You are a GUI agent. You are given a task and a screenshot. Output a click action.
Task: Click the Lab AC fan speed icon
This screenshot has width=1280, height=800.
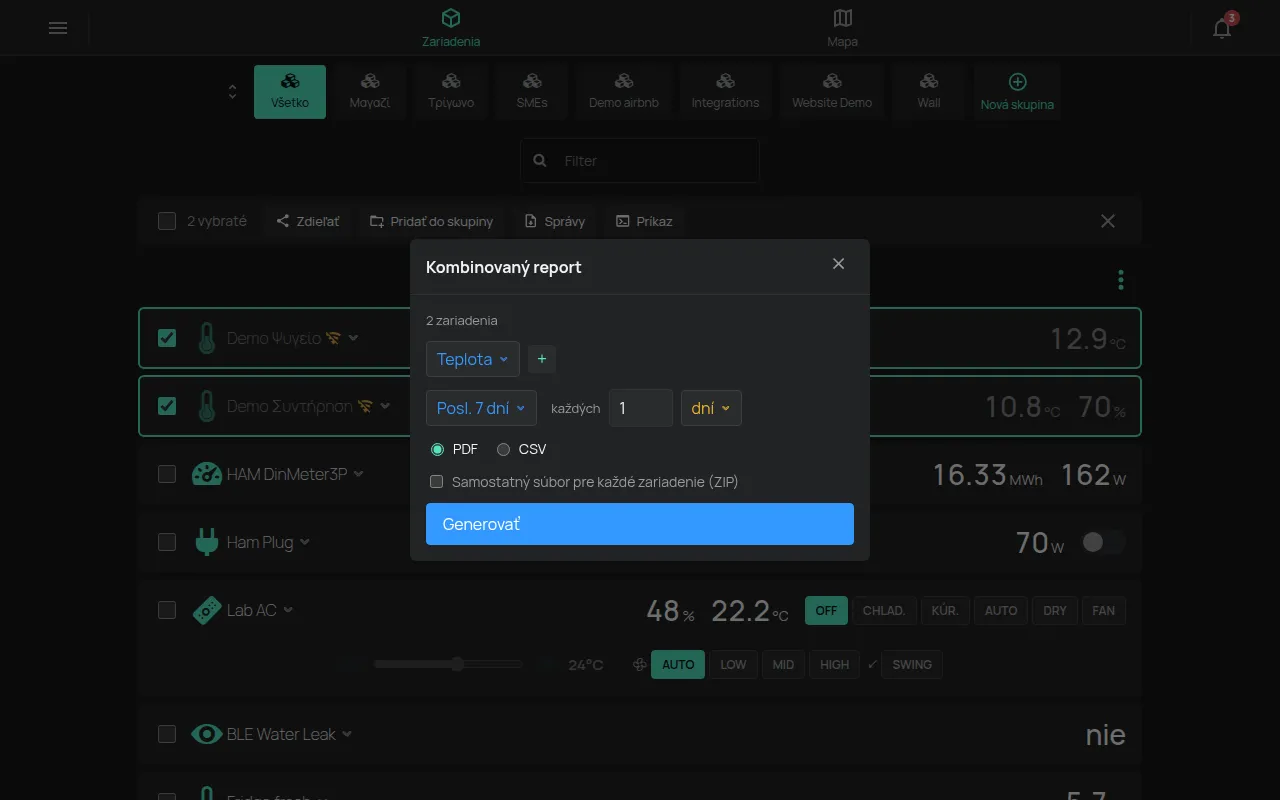639,665
